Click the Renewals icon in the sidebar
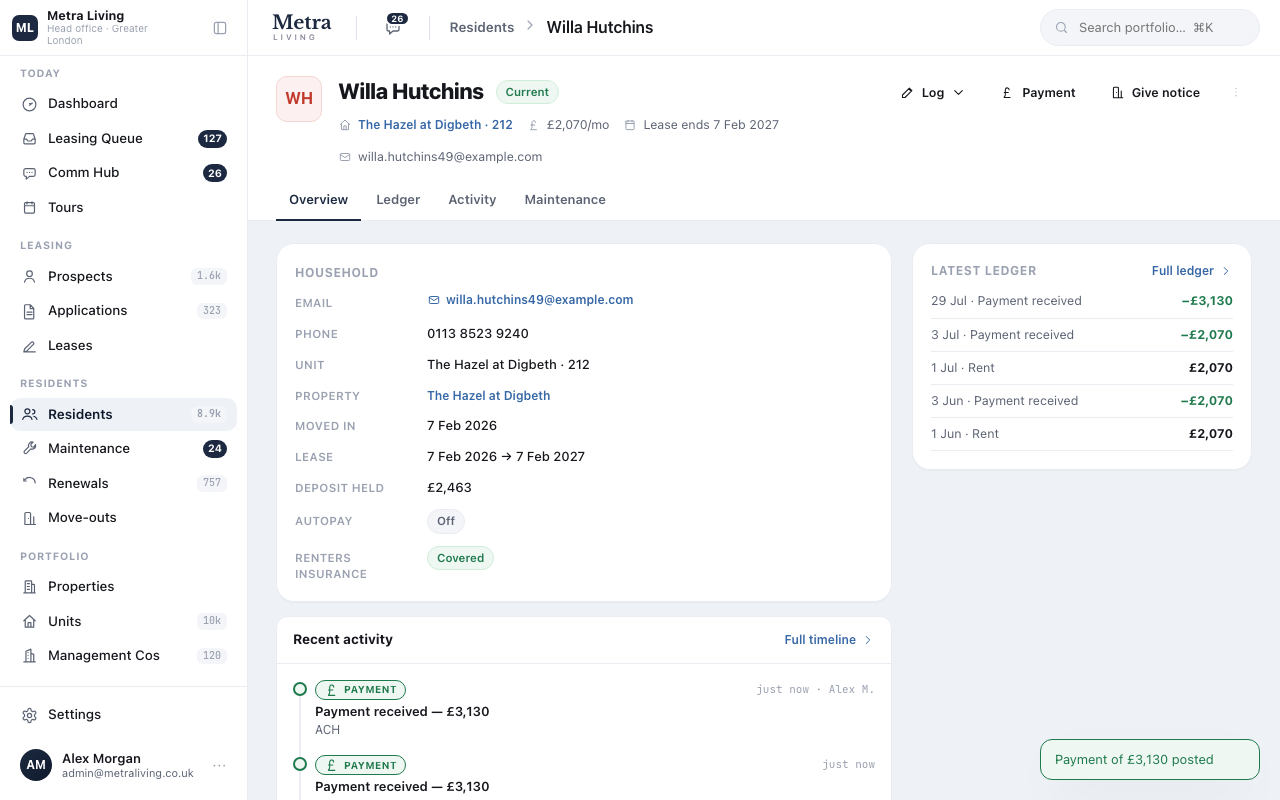 [30, 483]
